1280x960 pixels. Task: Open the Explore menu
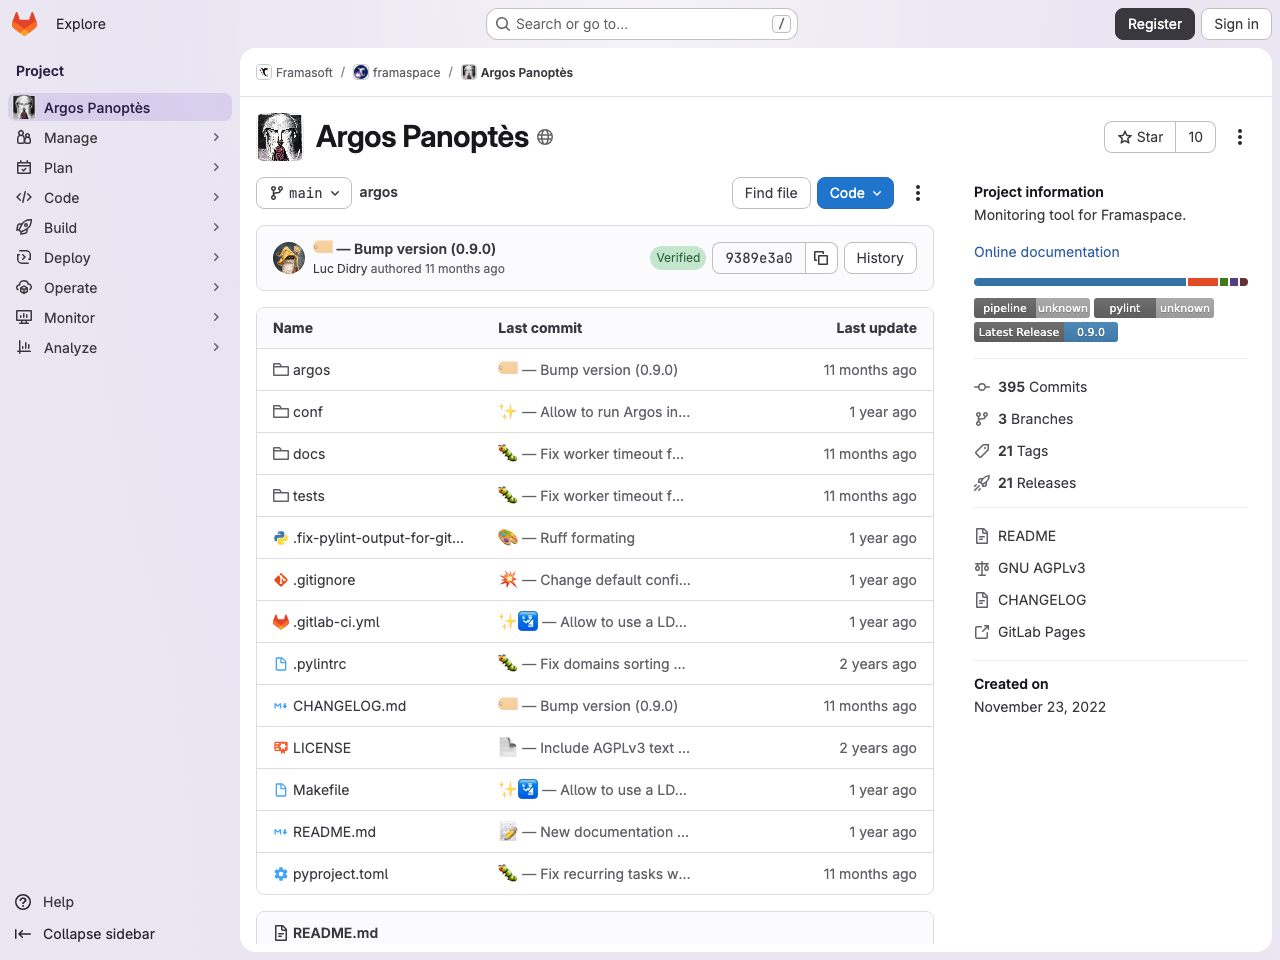pos(81,23)
